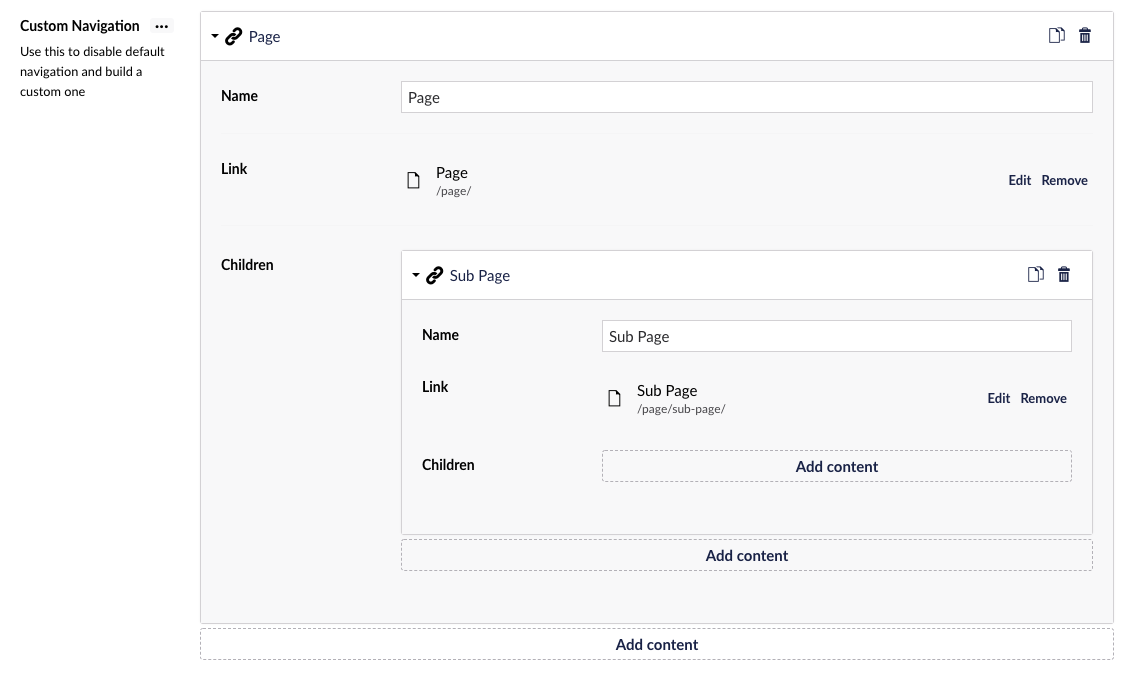
Task: Copy the top-level Page block
Action: (1056, 36)
